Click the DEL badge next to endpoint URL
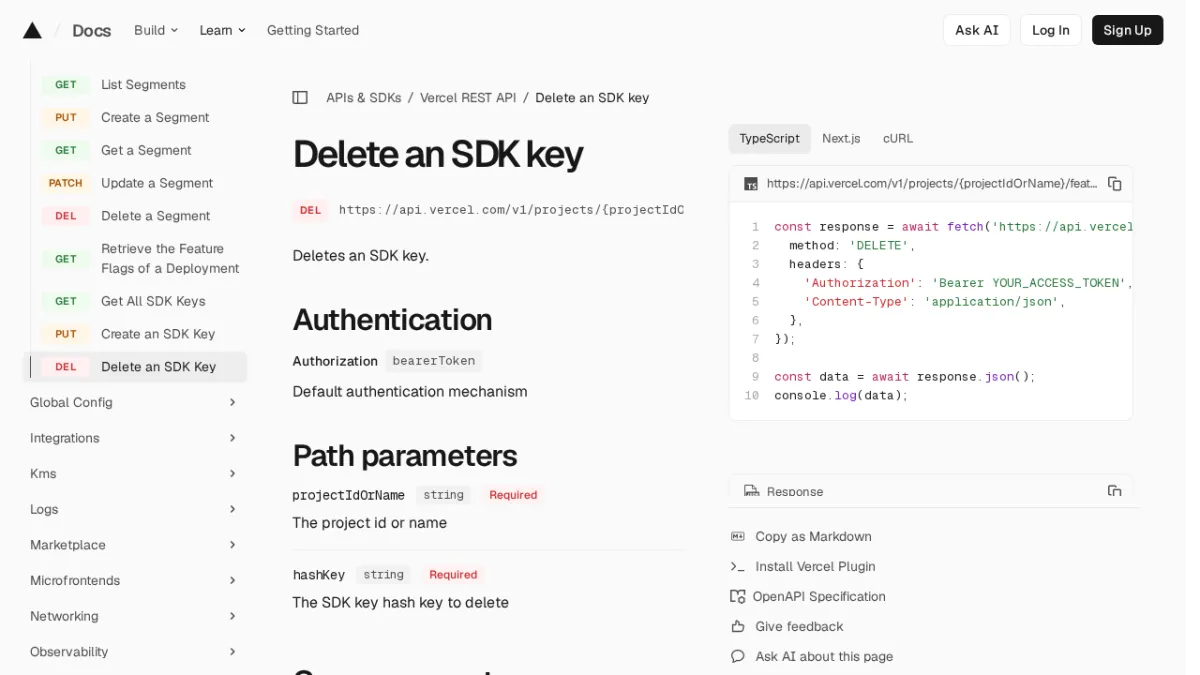 pyautogui.click(x=311, y=210)
